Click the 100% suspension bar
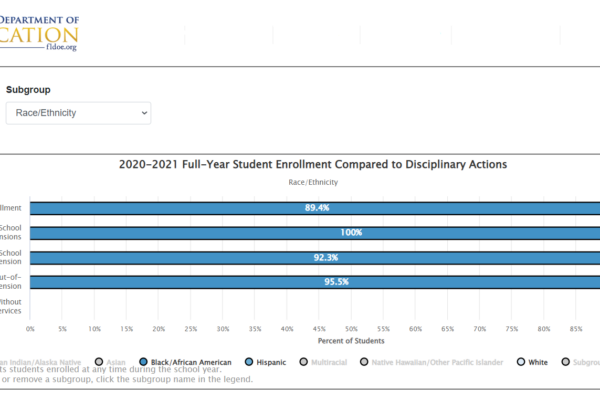This screenshot has height=400, width=600. (315, 233)
